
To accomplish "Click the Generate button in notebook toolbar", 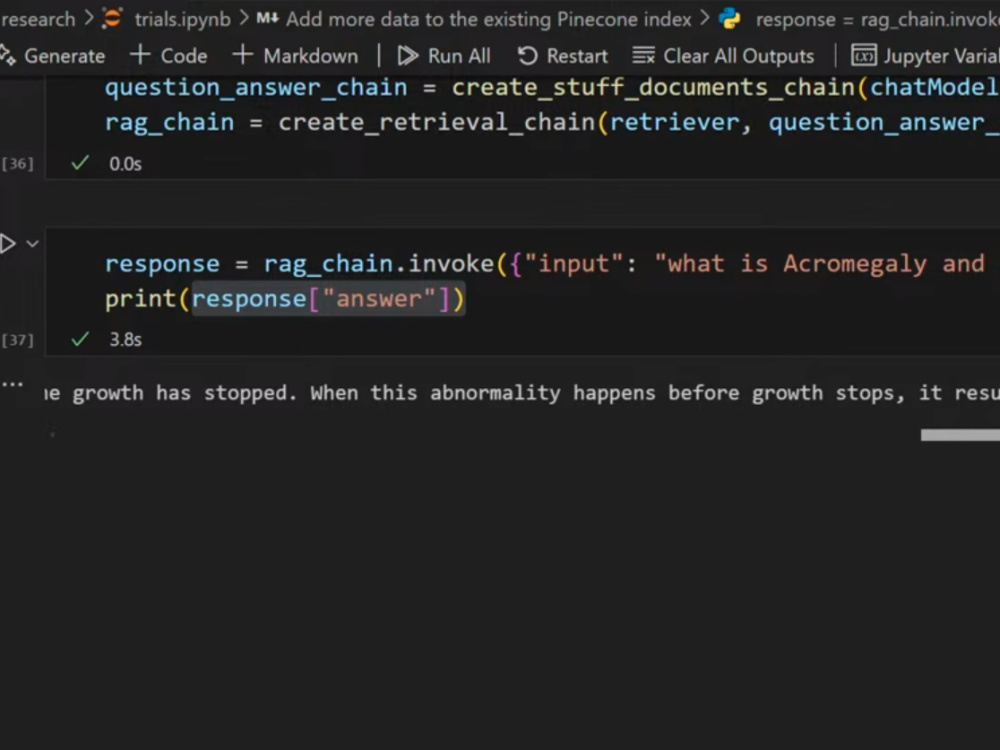I will click(52, 56).
